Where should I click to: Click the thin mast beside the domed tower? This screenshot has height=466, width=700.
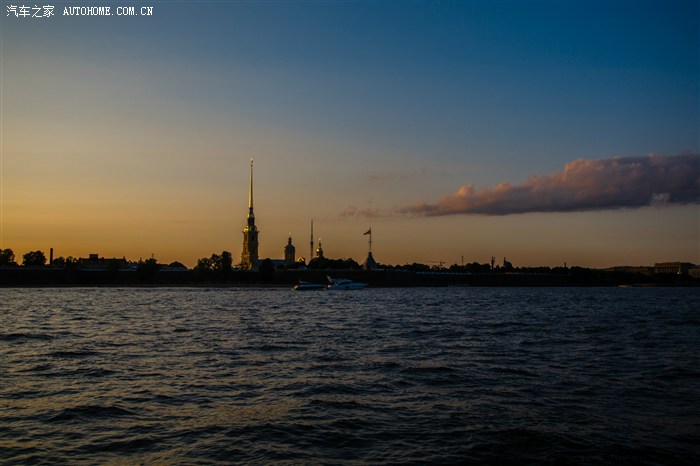311,238
